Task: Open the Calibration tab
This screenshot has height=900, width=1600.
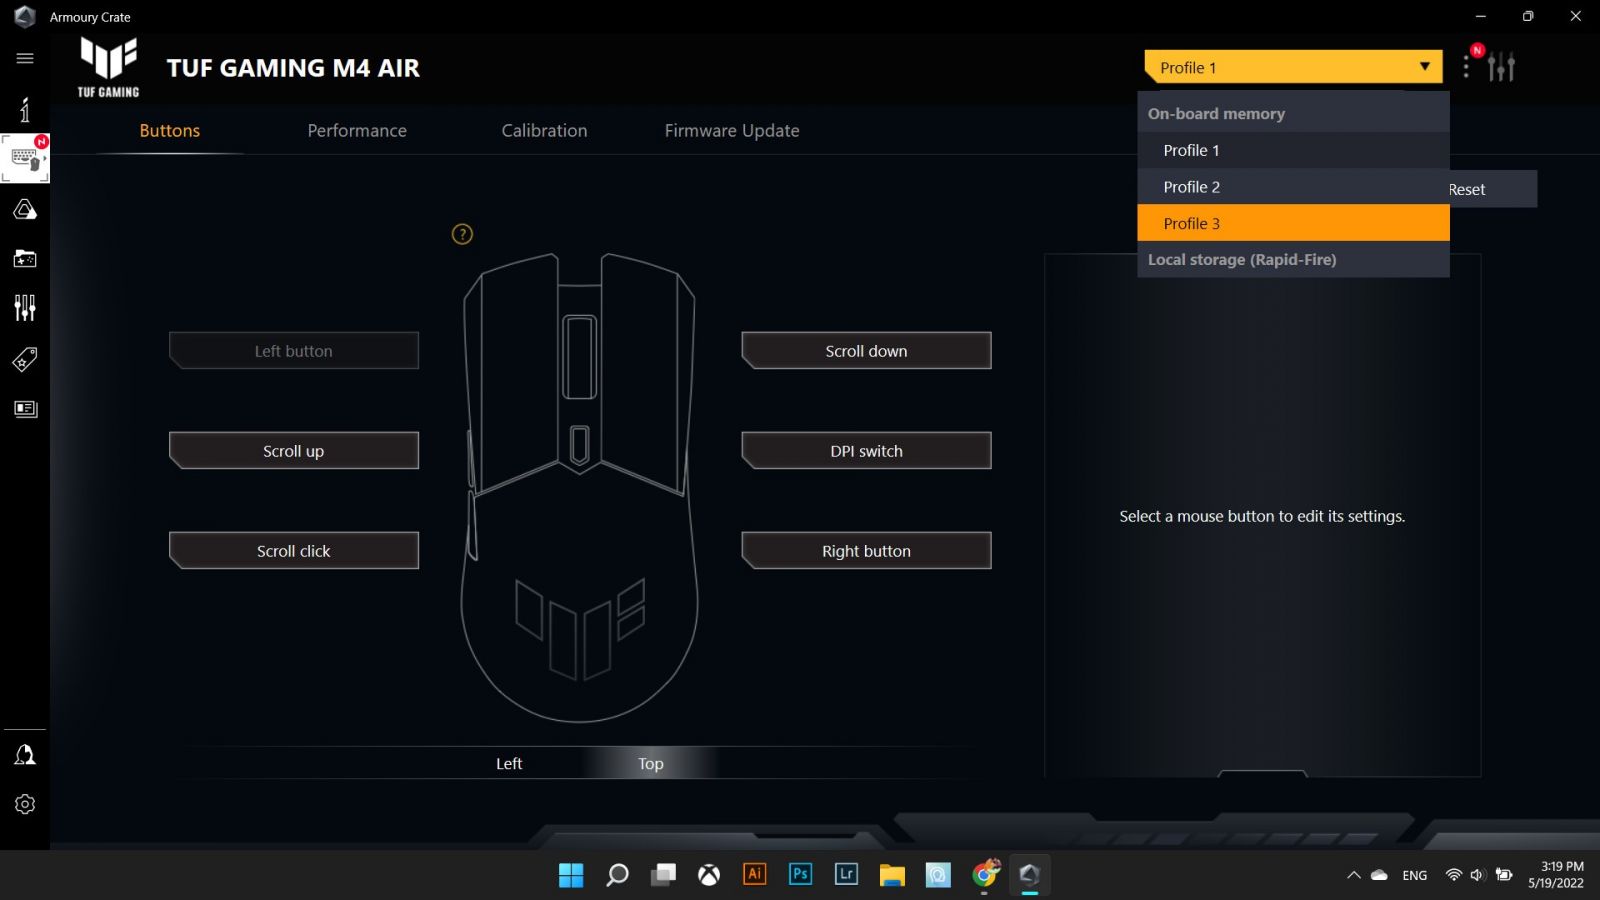Action: click(x=544, y=131)
